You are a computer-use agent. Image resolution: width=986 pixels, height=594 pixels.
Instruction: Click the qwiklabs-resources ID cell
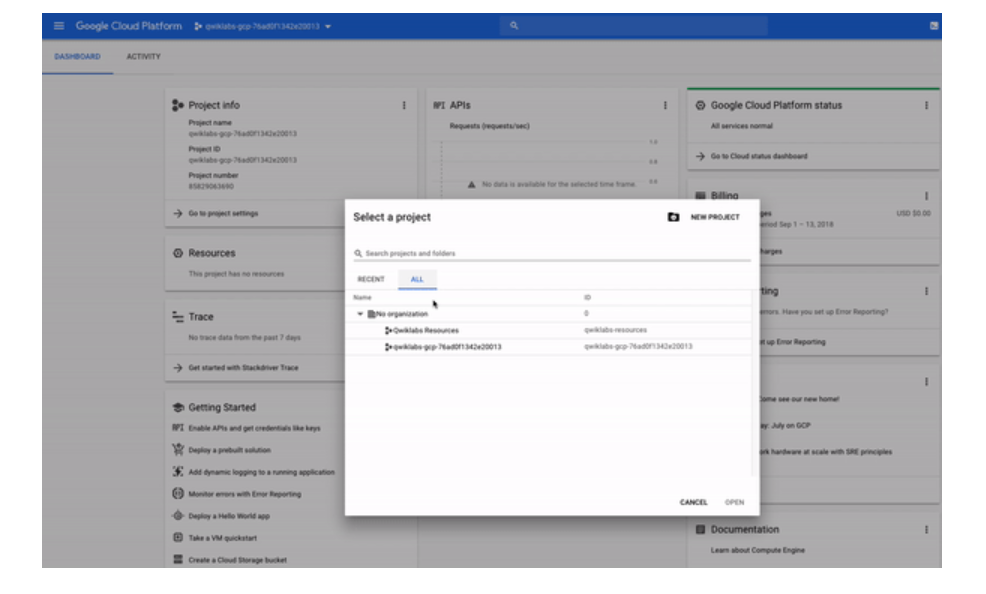[x=615, y=330]
